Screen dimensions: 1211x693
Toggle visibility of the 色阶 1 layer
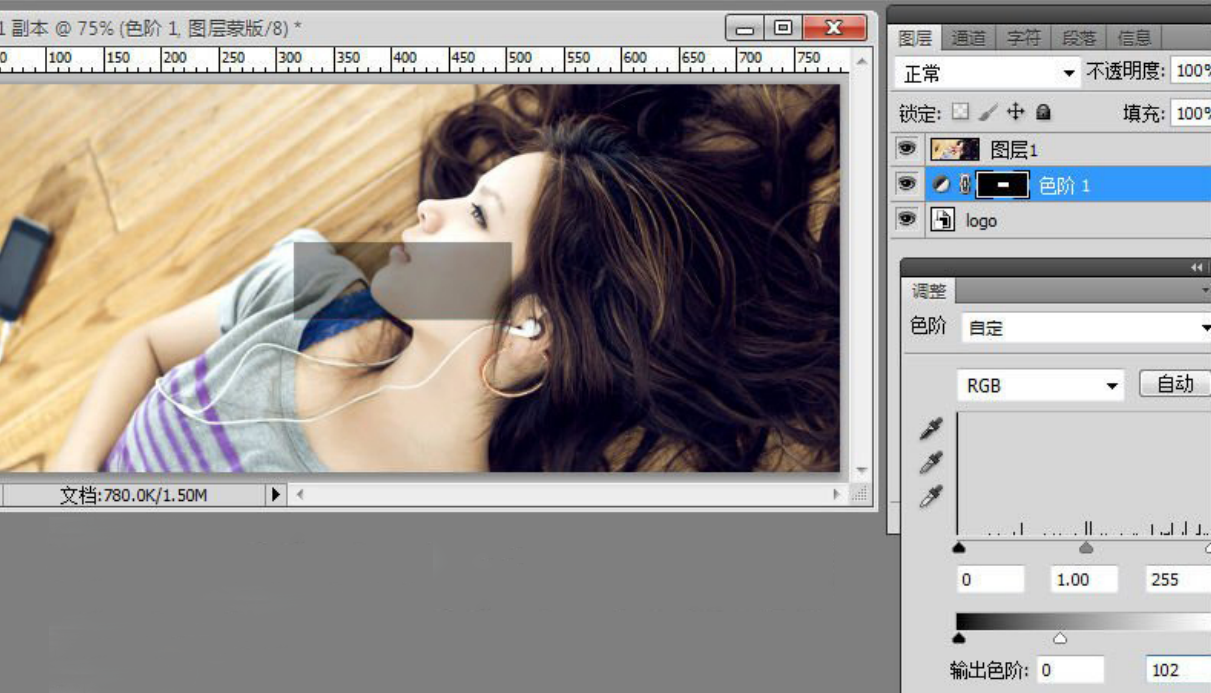pyautogui.click(x=907, y=185)
